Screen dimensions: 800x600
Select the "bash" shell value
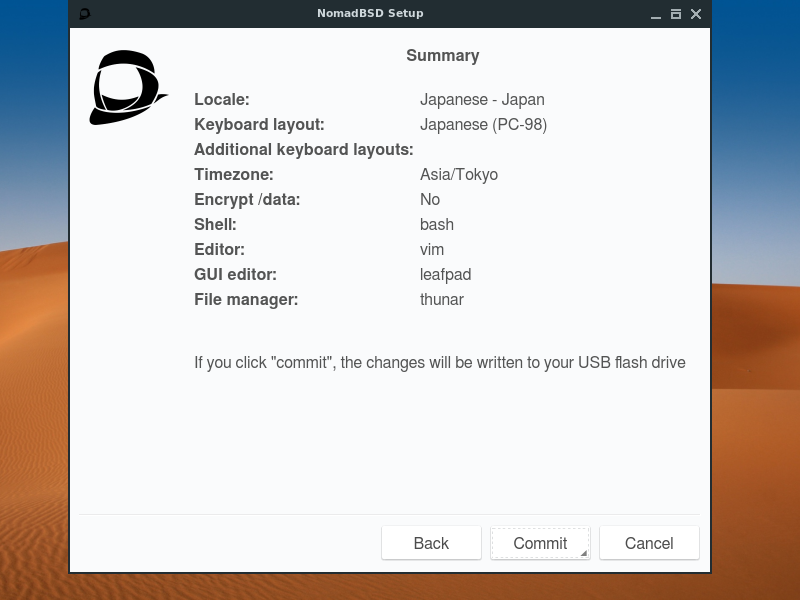coord(437,224)
